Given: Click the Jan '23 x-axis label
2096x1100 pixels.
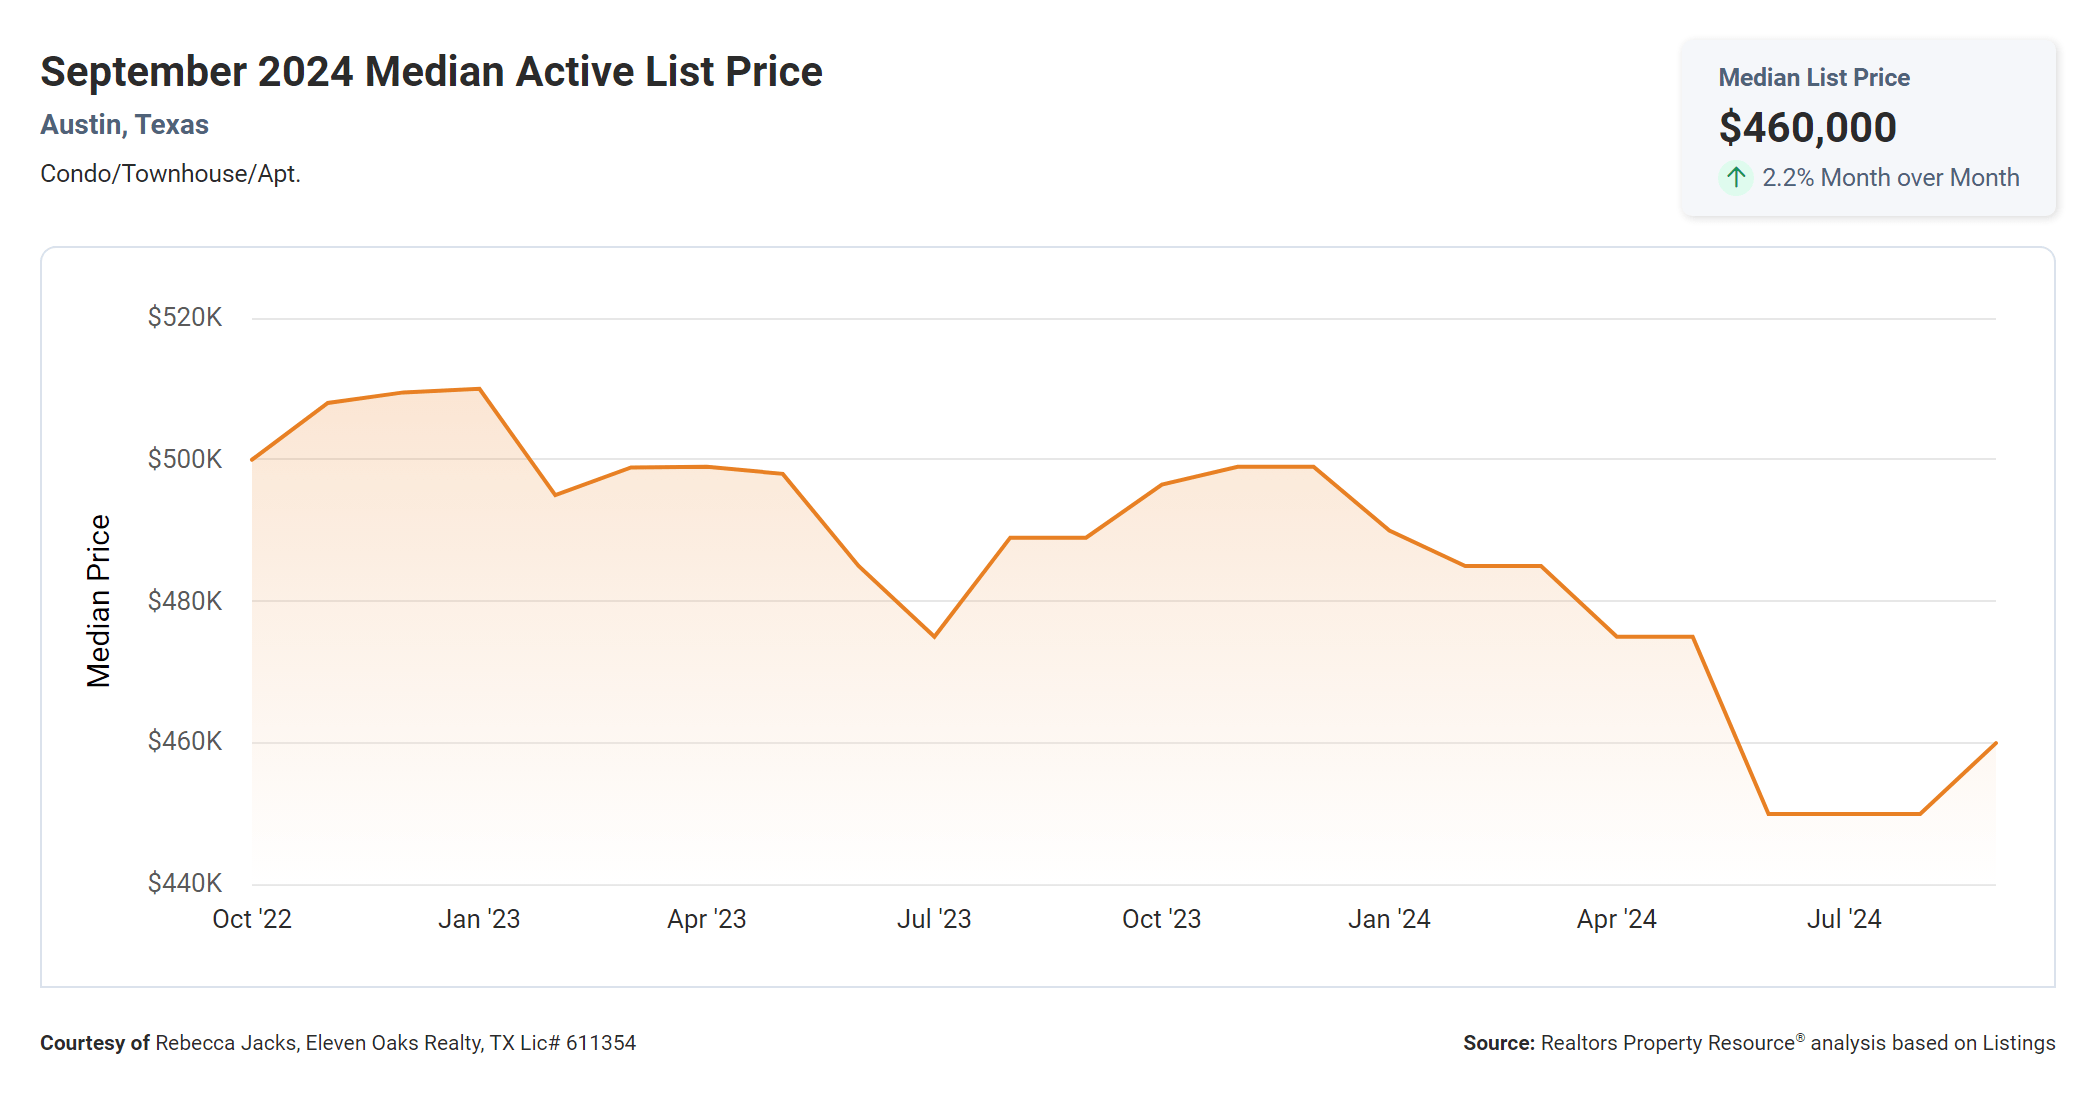Looking at the screenshot, I should (x=479, y=919).
